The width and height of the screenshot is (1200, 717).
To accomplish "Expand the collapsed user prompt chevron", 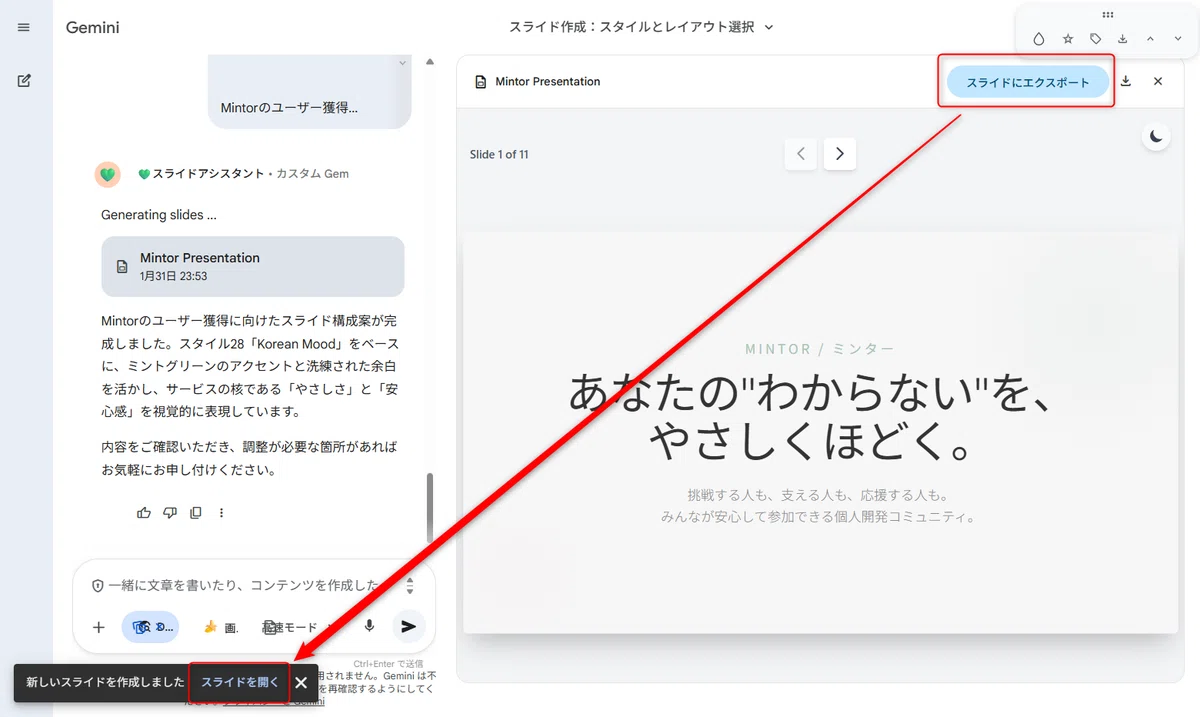I will (x=403, y=63).
